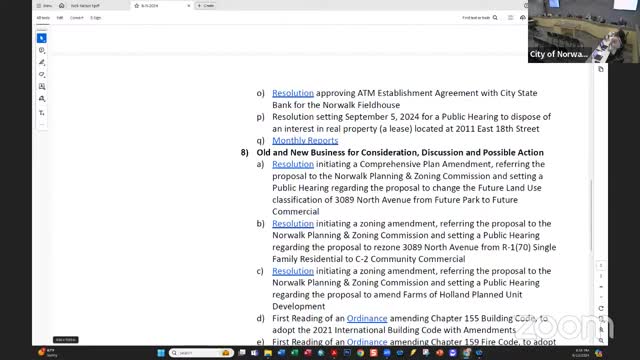Screen dimensions: 640x360
Task: Open Resolution link for Comprehensive Plan Amendment
Action: [293, 164]
